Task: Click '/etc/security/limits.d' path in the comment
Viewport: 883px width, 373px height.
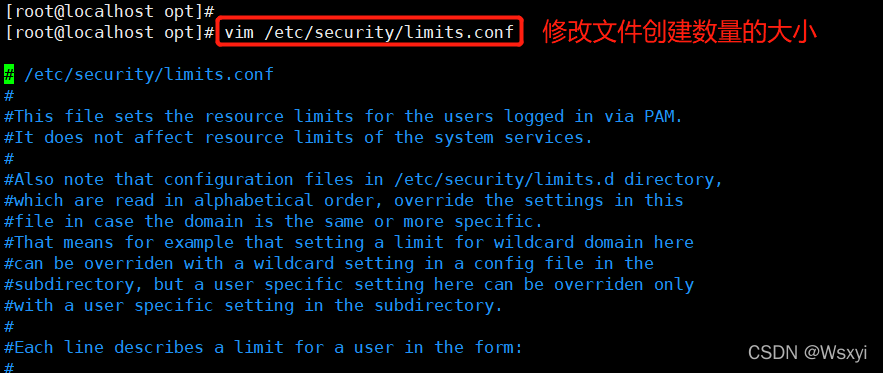Action: [x=504, y=180]
